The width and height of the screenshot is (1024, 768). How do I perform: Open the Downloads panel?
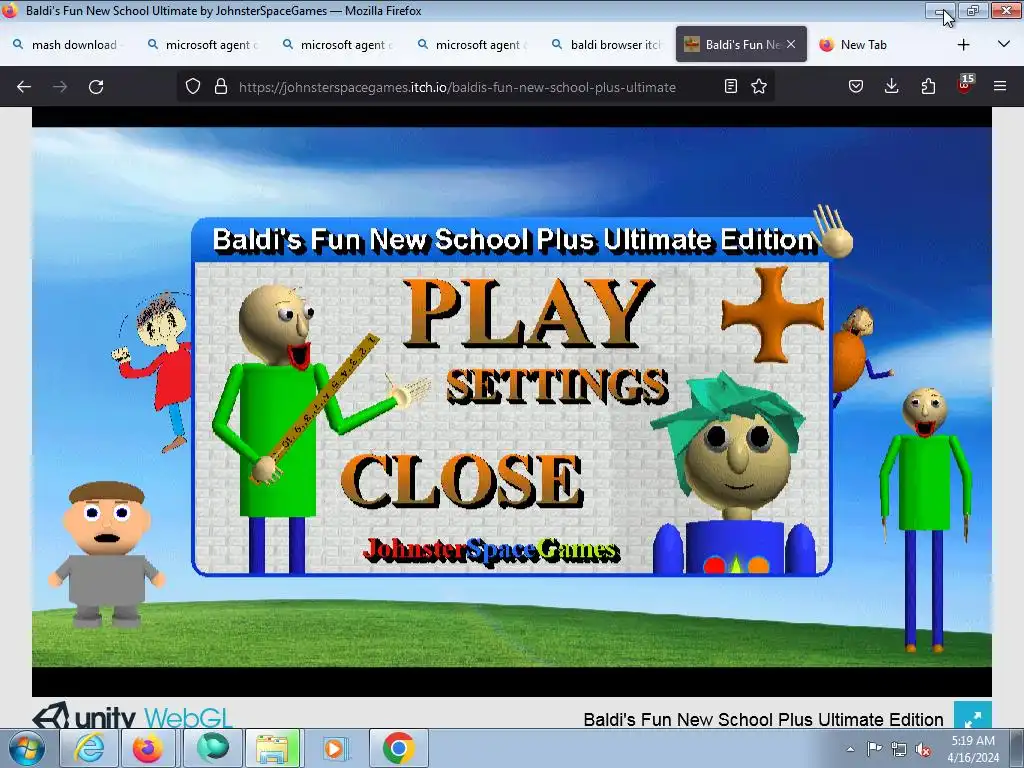point(891,86)
